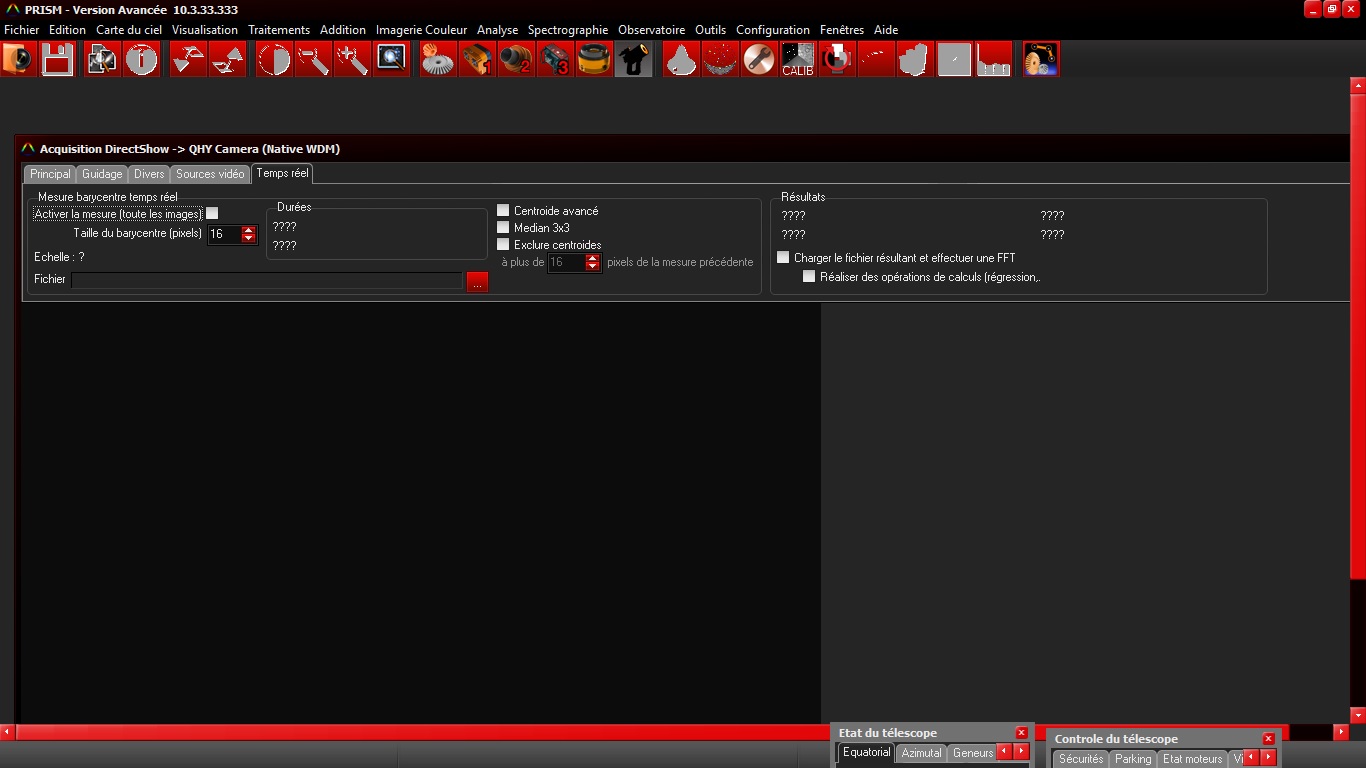
Task: Open the Spectrographie menu
Action: (567, 30)
